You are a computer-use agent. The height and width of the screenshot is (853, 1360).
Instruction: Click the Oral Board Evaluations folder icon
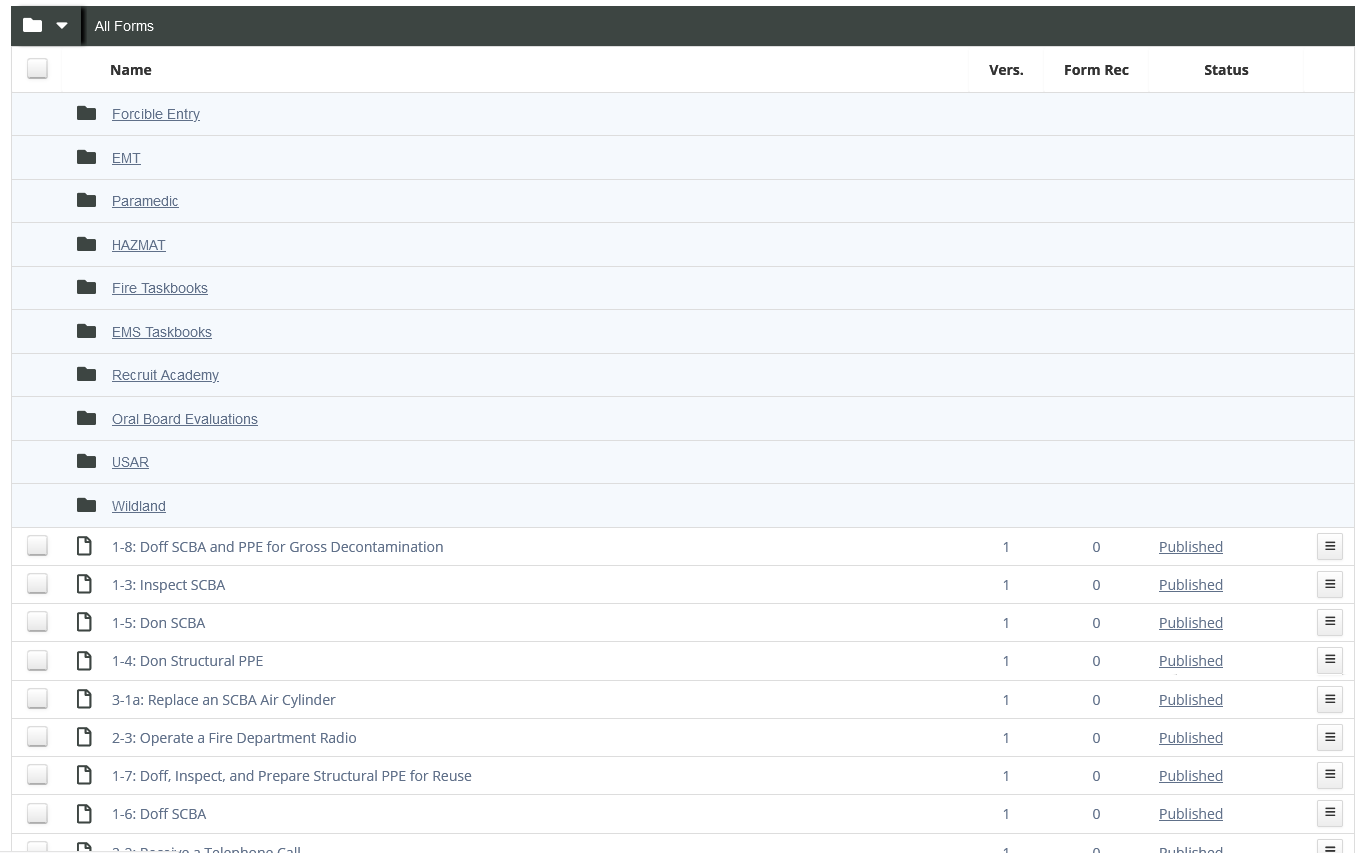click(x=87, y=418)
